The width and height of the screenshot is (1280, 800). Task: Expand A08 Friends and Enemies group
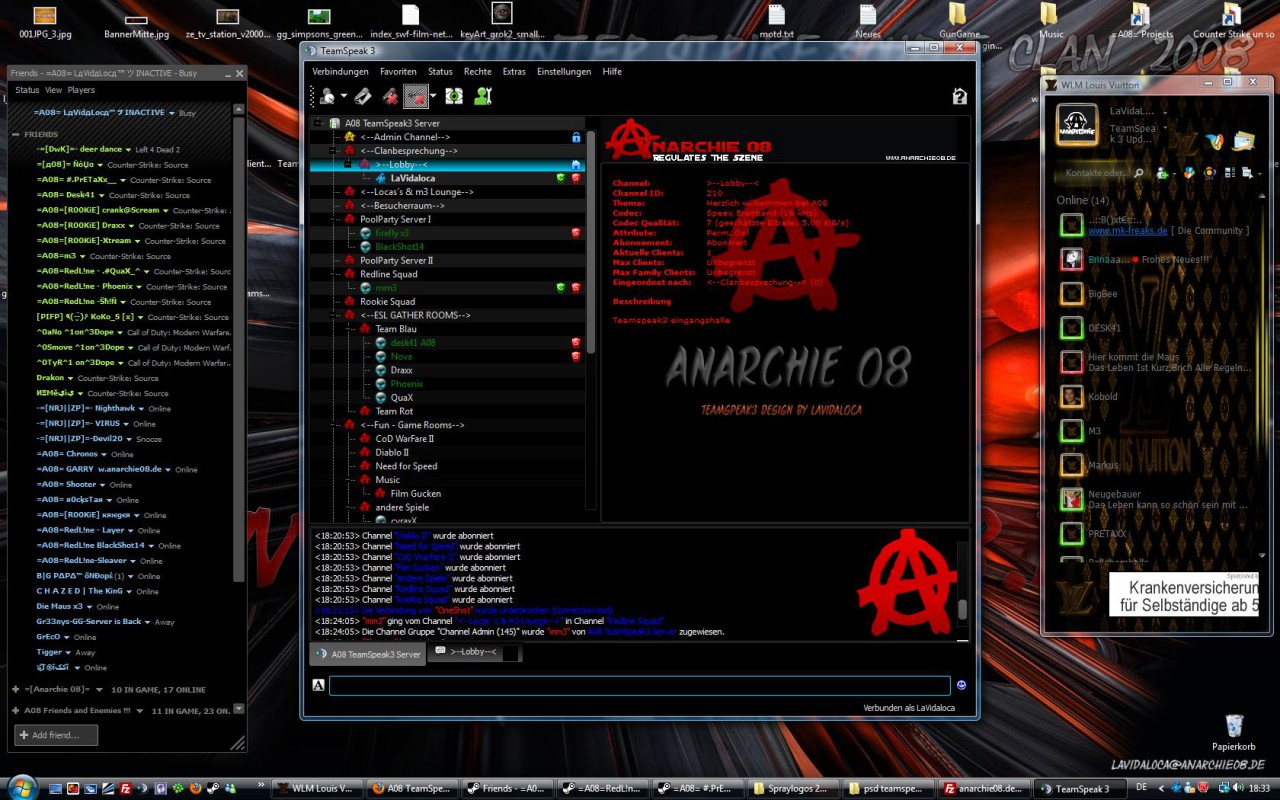[16, 710]
